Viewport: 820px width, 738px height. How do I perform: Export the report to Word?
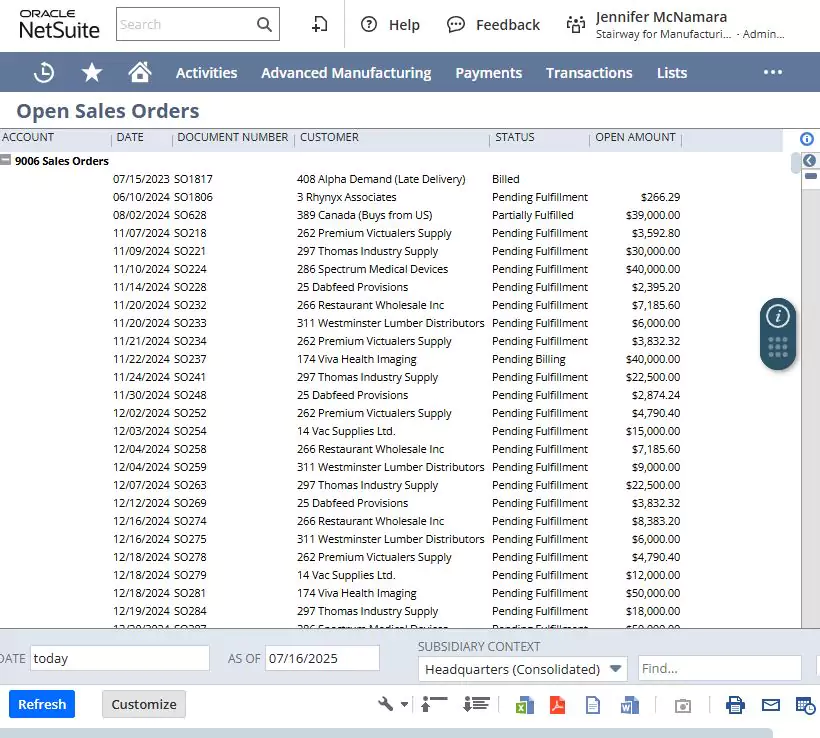(629, 704)
